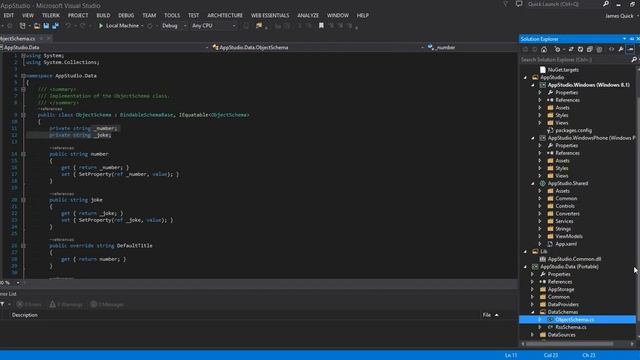
Task: Select AppStudio.Common.dll in Solution Explorer
Action: coord(574,259)
